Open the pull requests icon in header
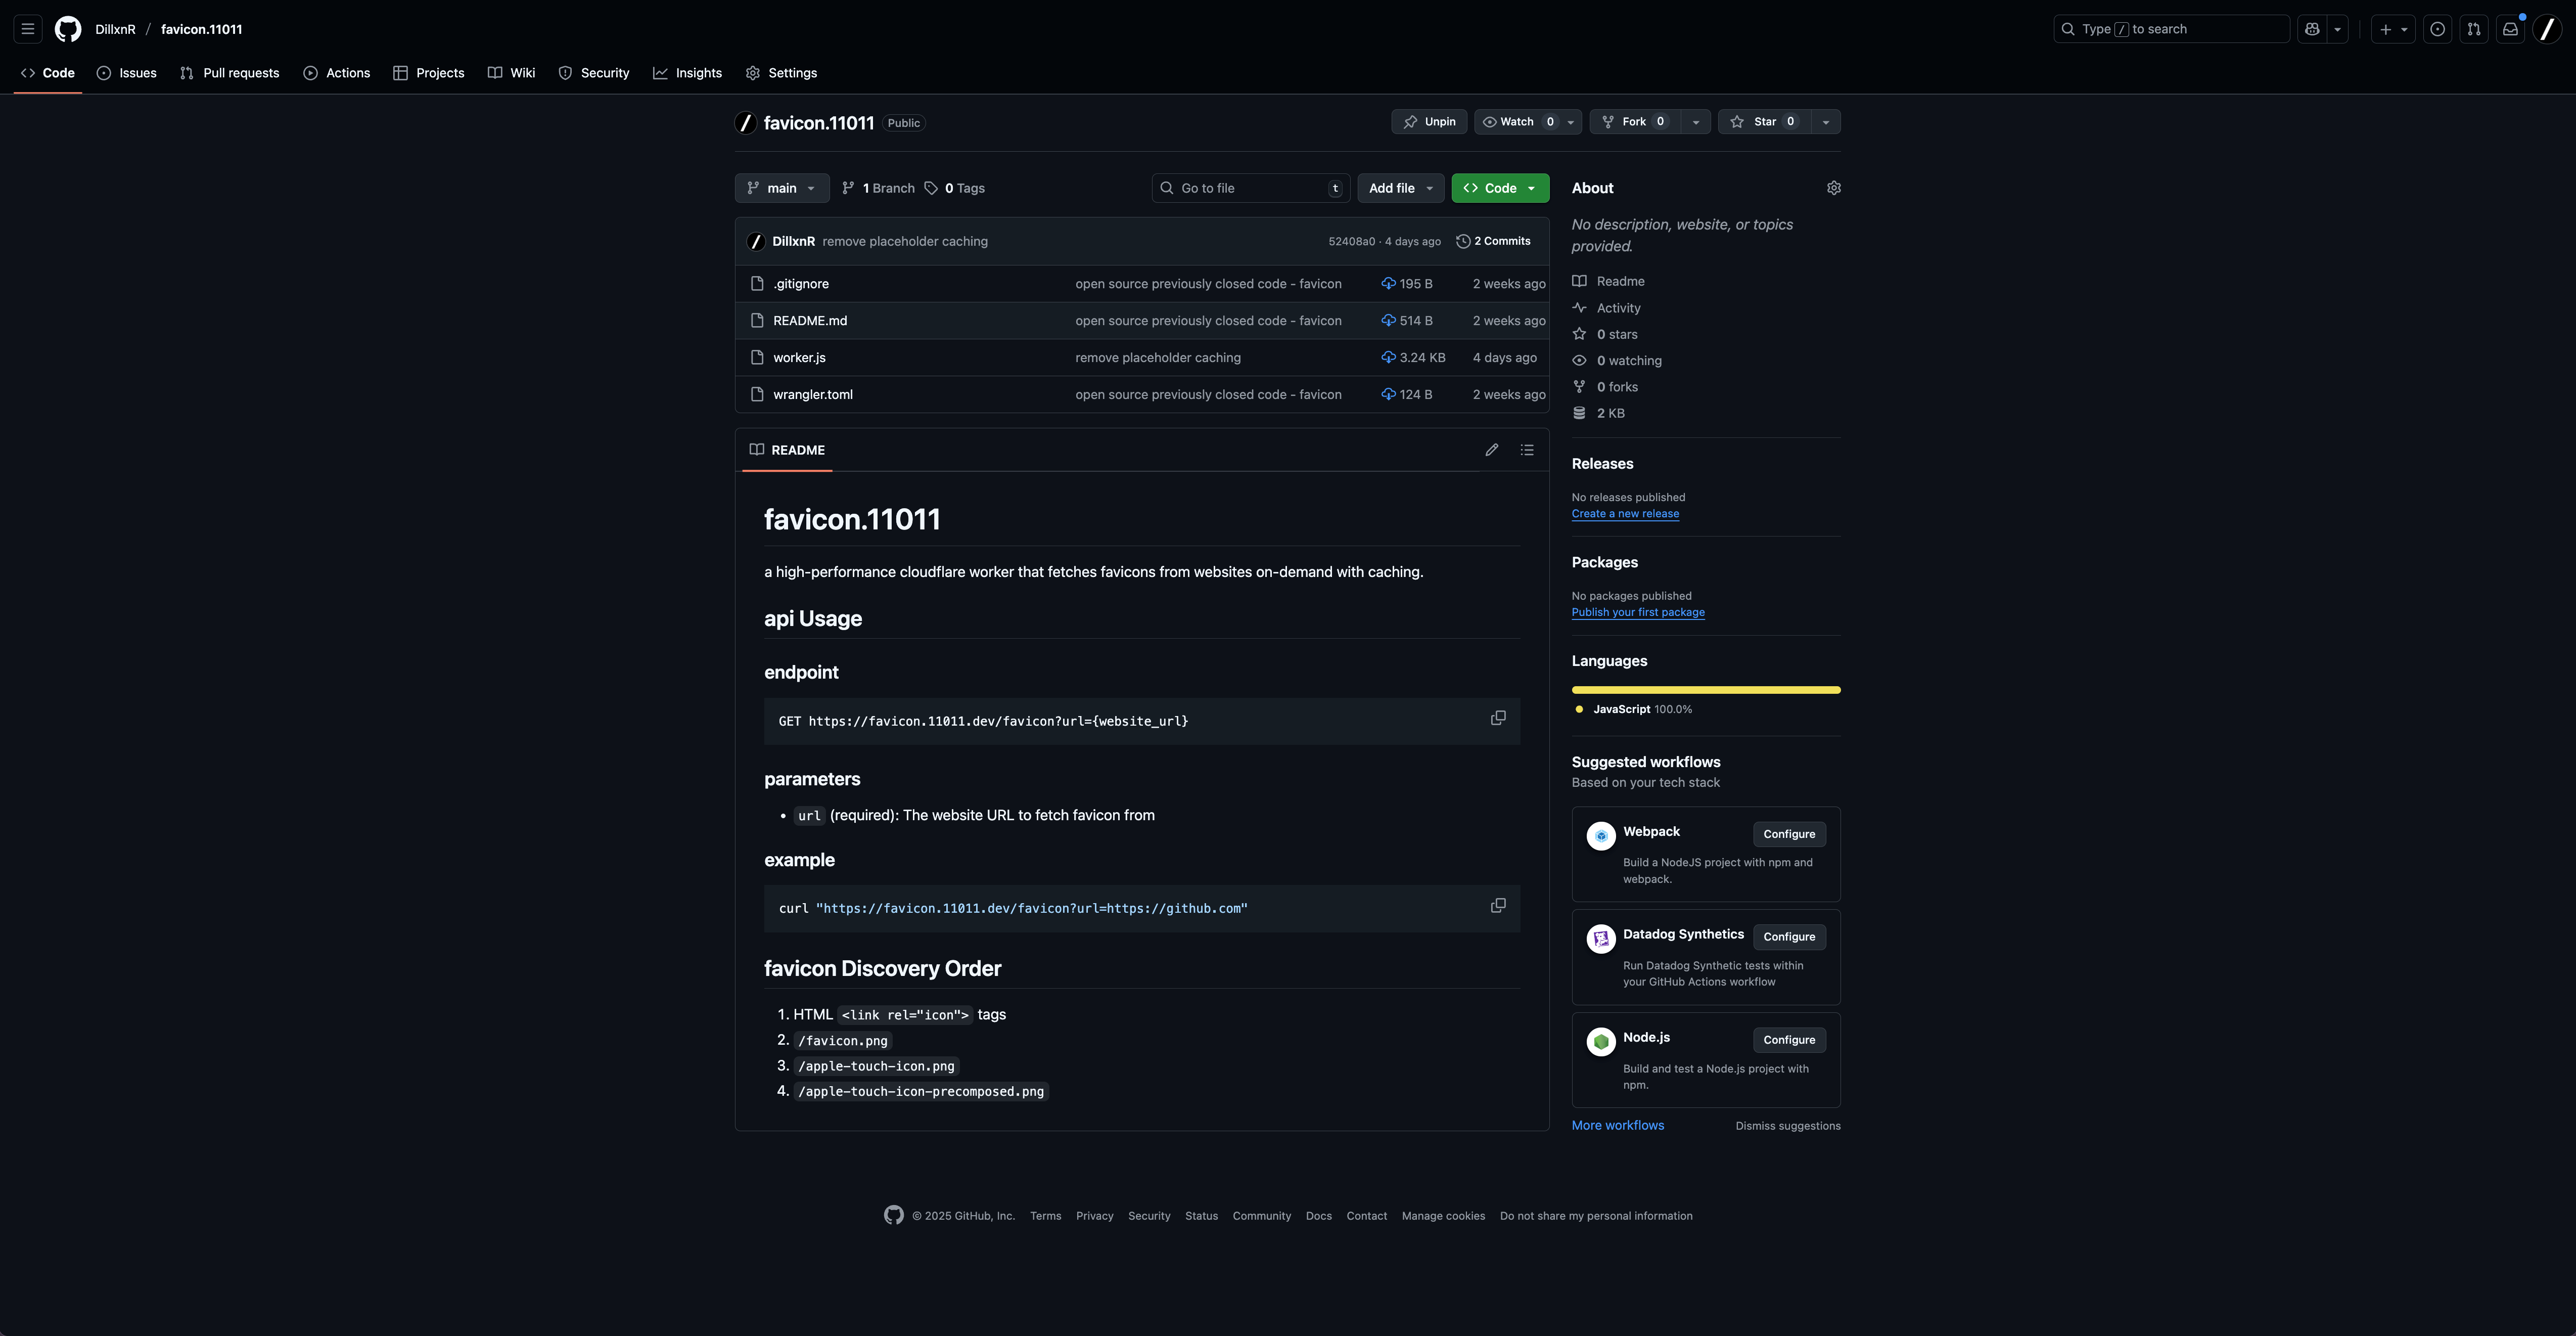 [2474, 29]
